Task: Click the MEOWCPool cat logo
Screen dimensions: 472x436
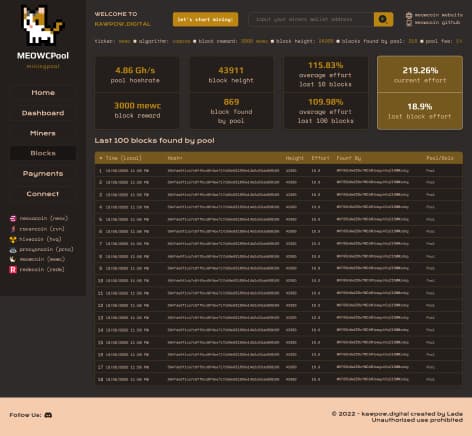Action: [x=42, y=26]
